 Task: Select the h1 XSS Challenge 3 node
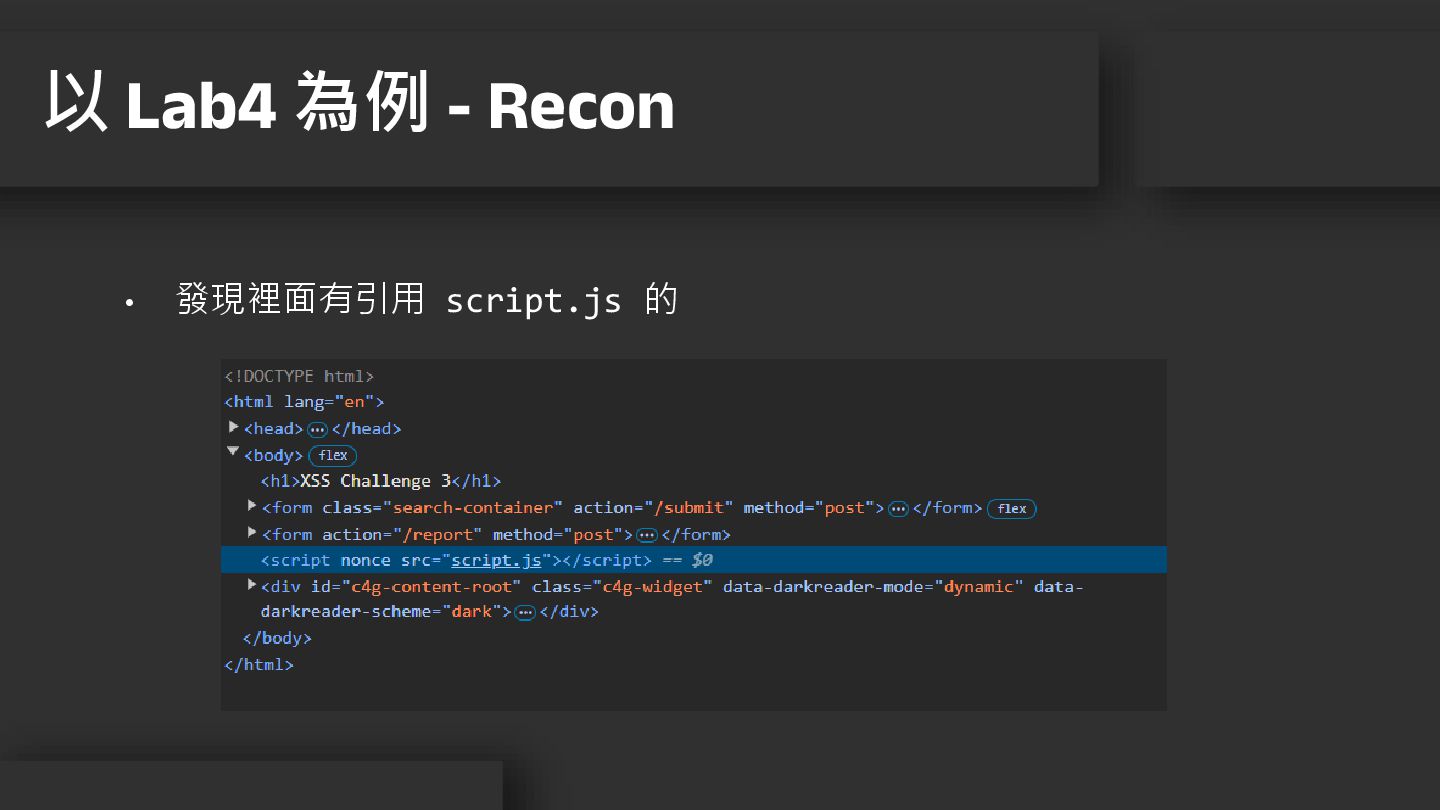coord(381,481)
